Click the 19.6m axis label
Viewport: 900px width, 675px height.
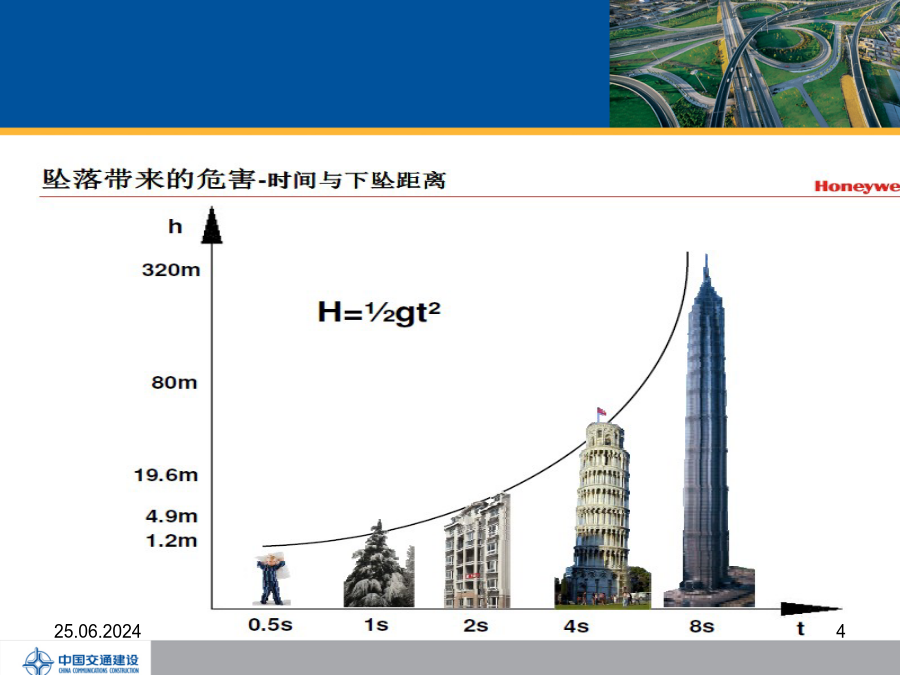[166, 475]
